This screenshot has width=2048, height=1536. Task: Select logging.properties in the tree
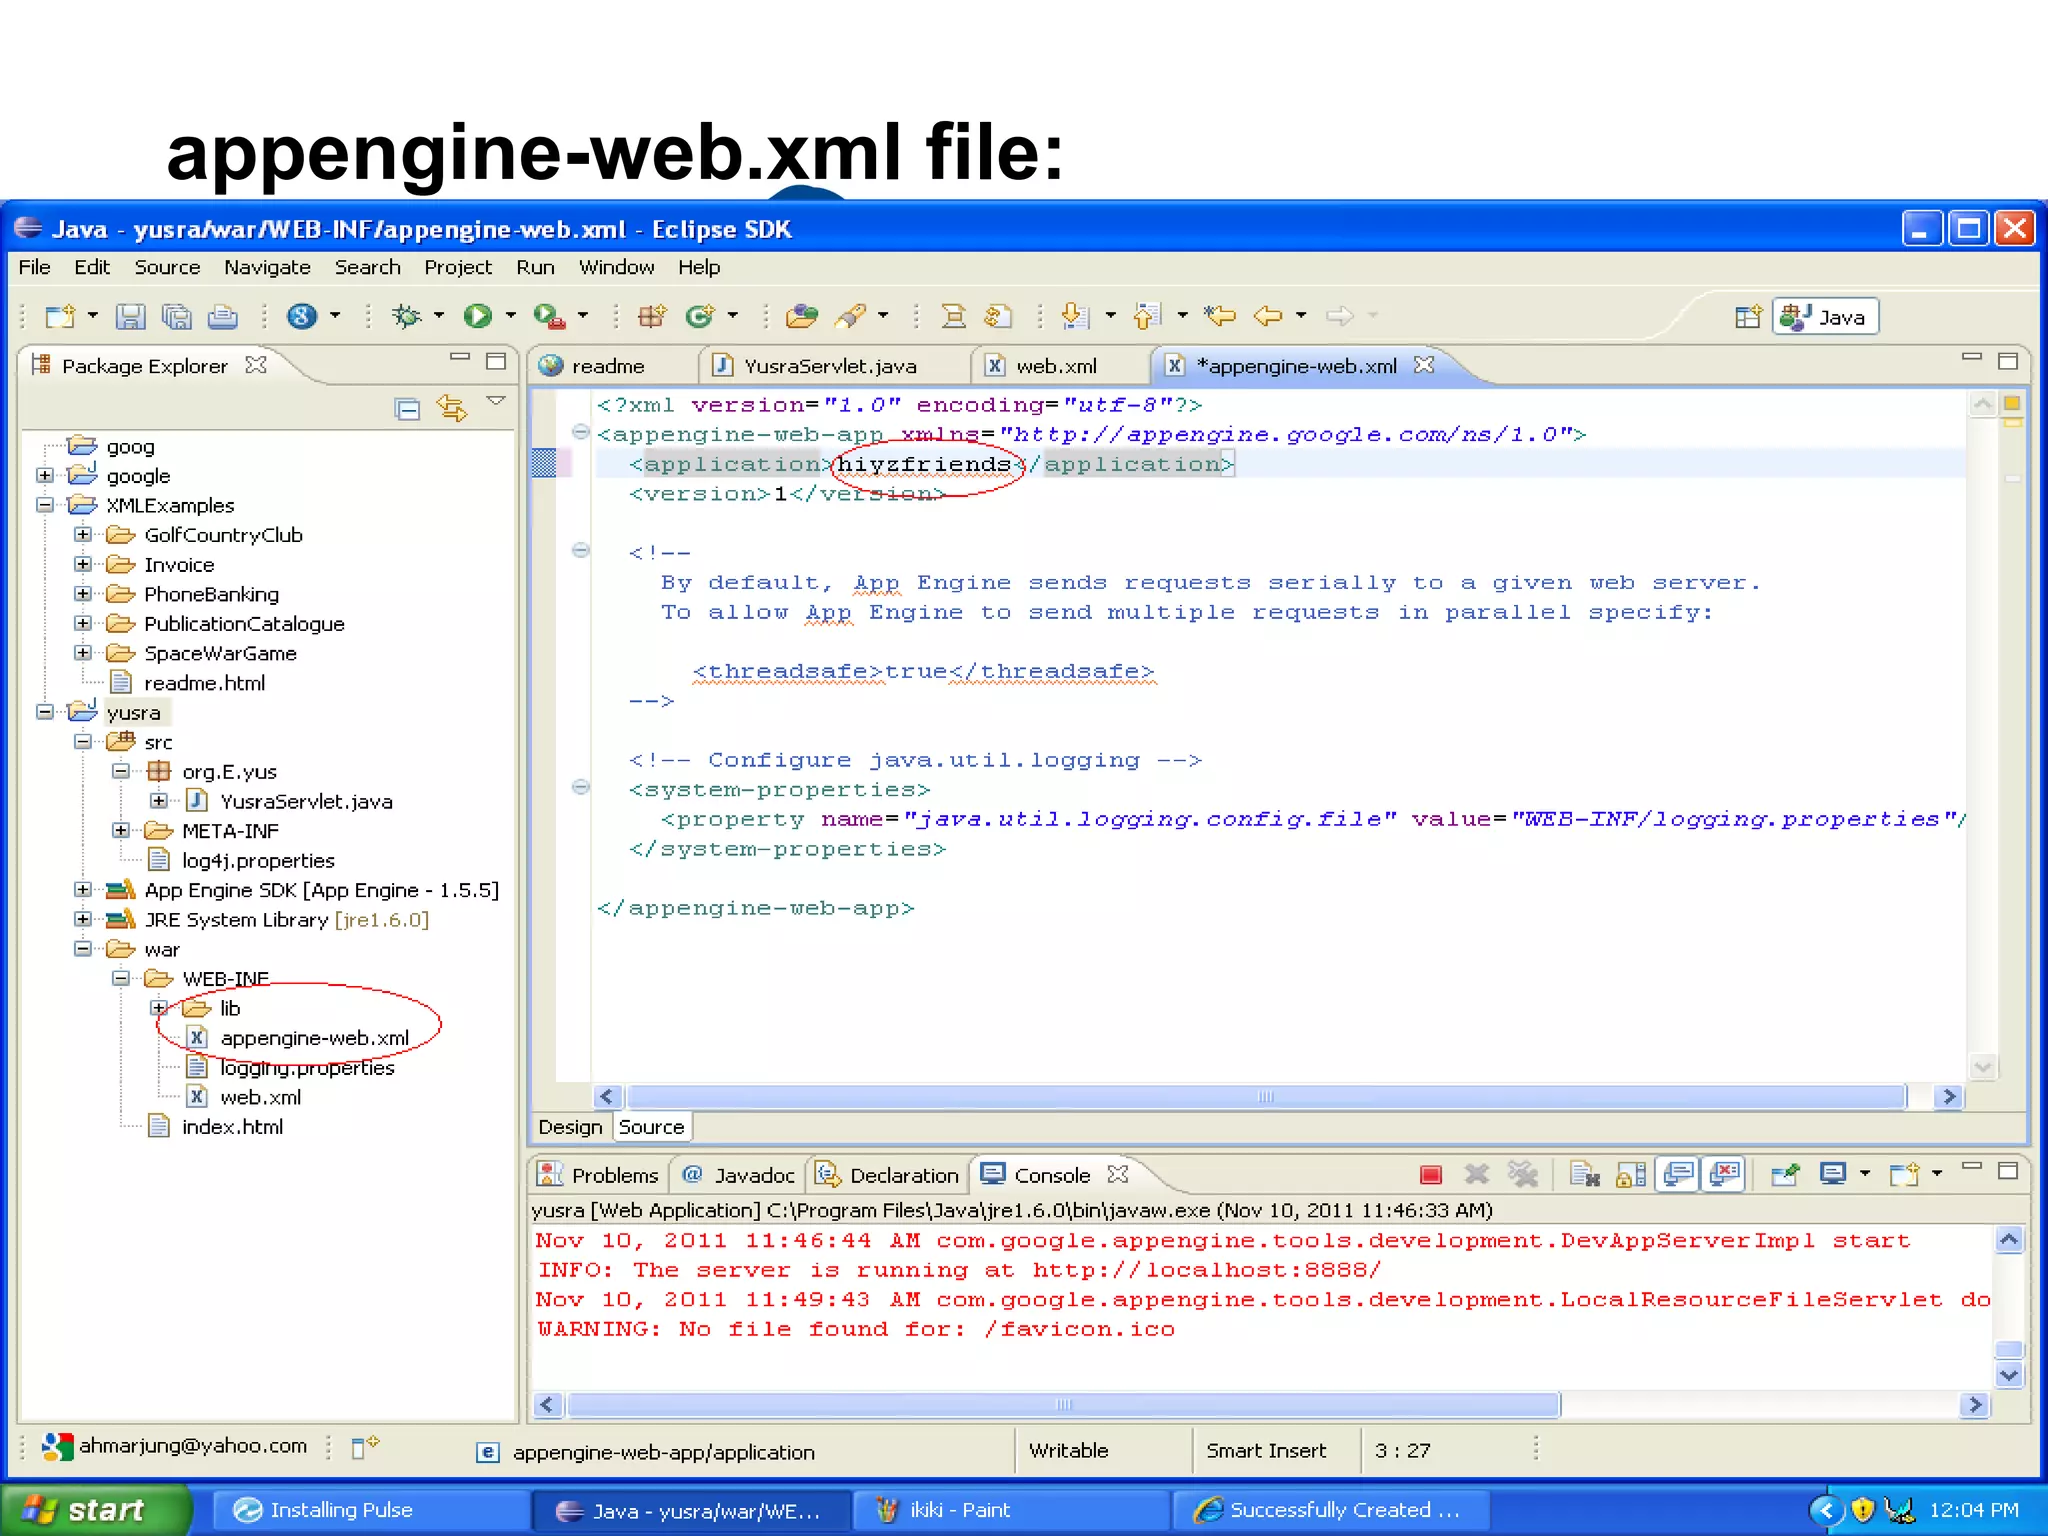coord(307,1068)
